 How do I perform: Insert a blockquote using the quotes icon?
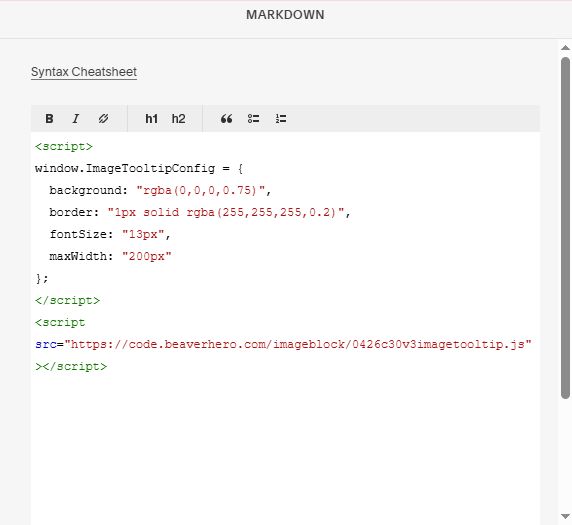tap(226, 119)
